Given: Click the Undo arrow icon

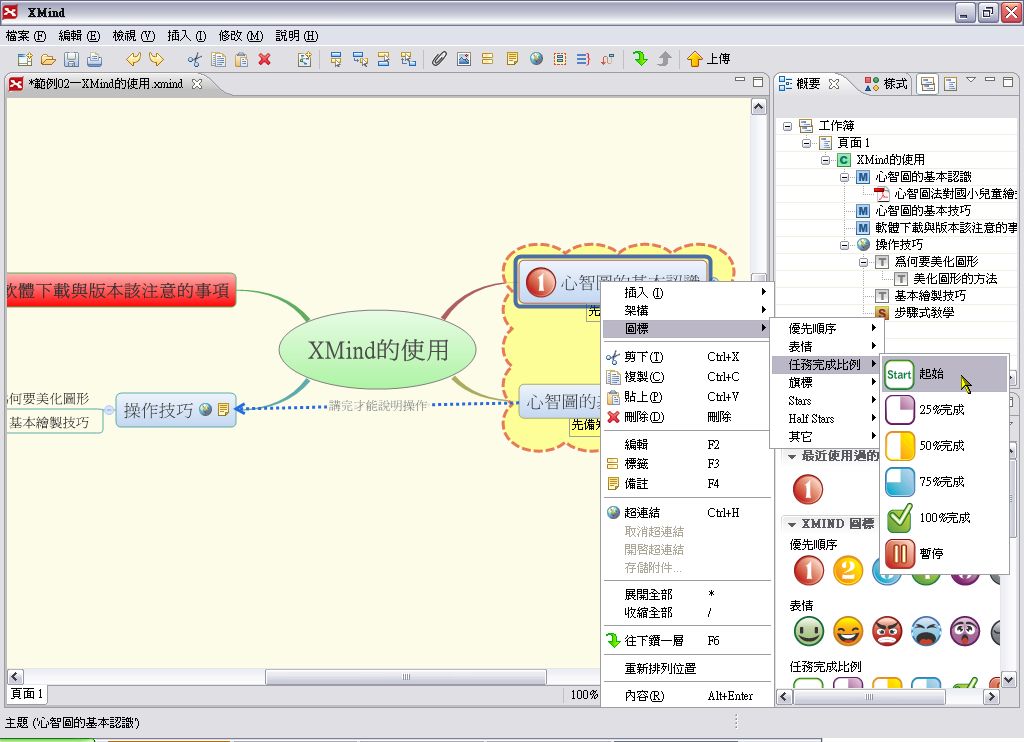Looking at the screenshot, I should [133, 59].
